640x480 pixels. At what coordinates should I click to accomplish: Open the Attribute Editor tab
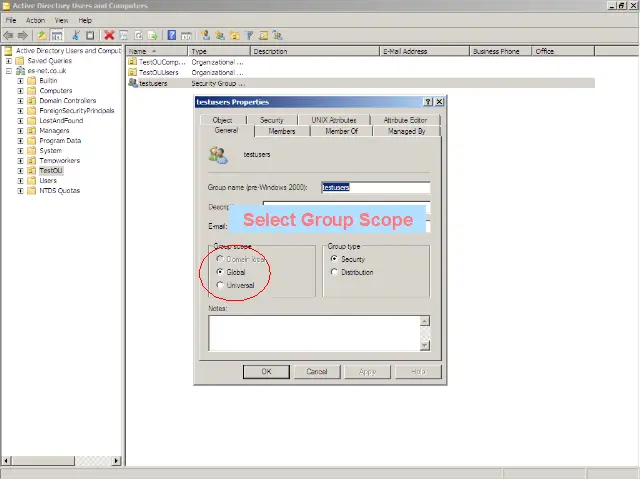click(x=405, y=120)
